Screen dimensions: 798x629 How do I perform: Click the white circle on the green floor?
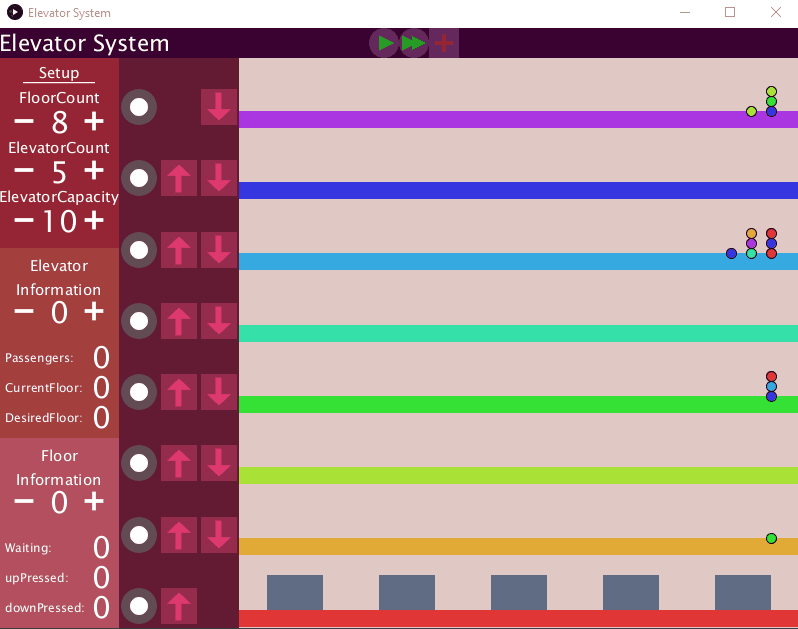click(139, 392)
